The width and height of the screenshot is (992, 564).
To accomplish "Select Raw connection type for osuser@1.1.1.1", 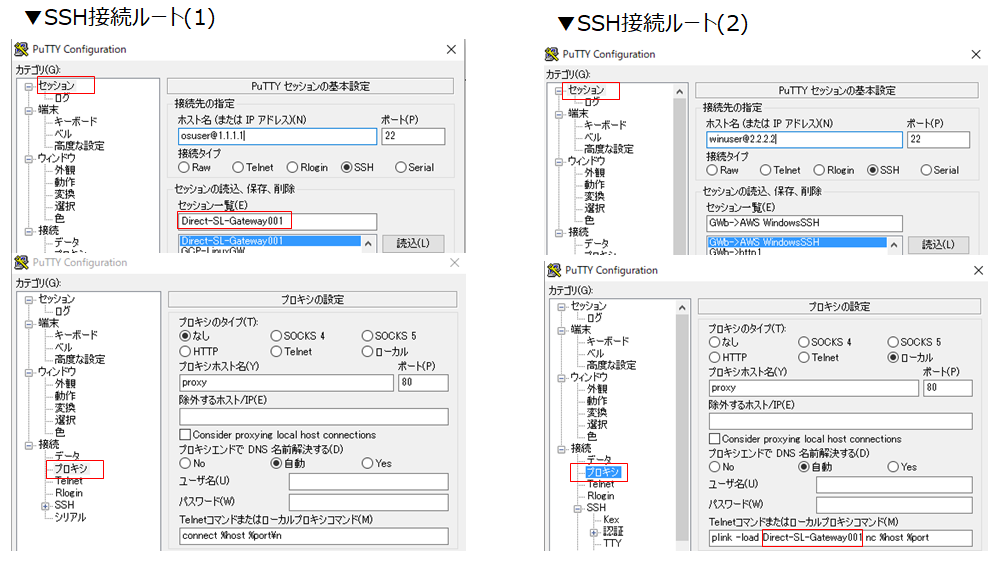I will (183, 167).
